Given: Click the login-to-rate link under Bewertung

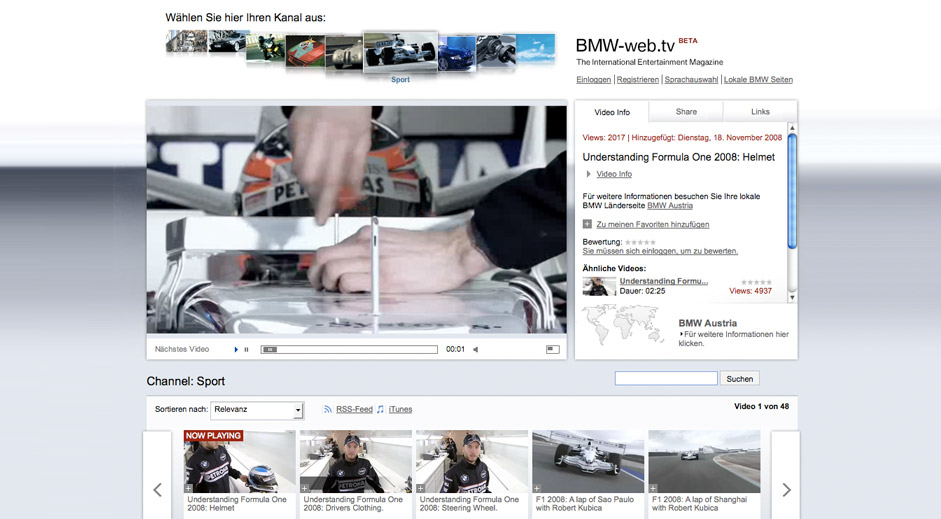Looking at the screenshot, I should (660, 251).
